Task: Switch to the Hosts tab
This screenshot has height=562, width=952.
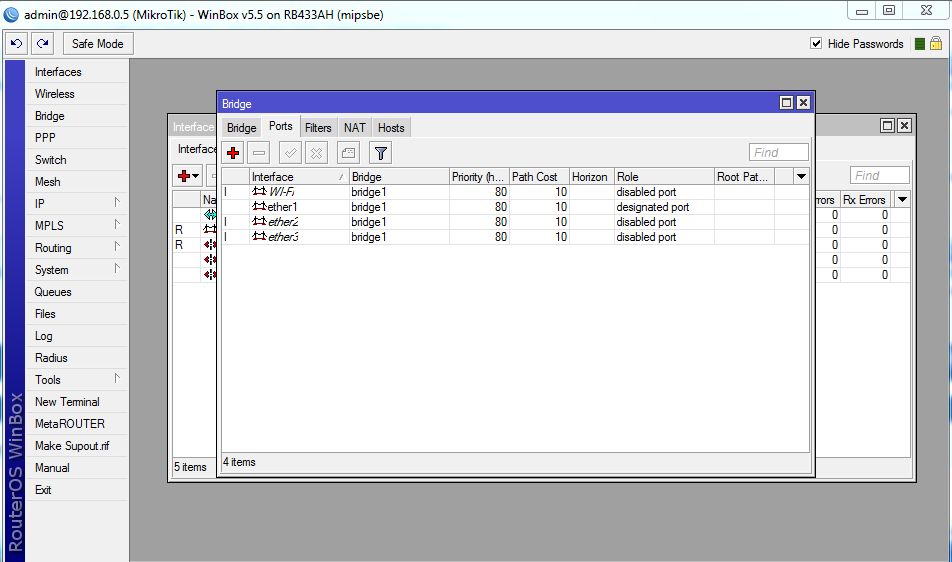Action: (x=391, y=128)
